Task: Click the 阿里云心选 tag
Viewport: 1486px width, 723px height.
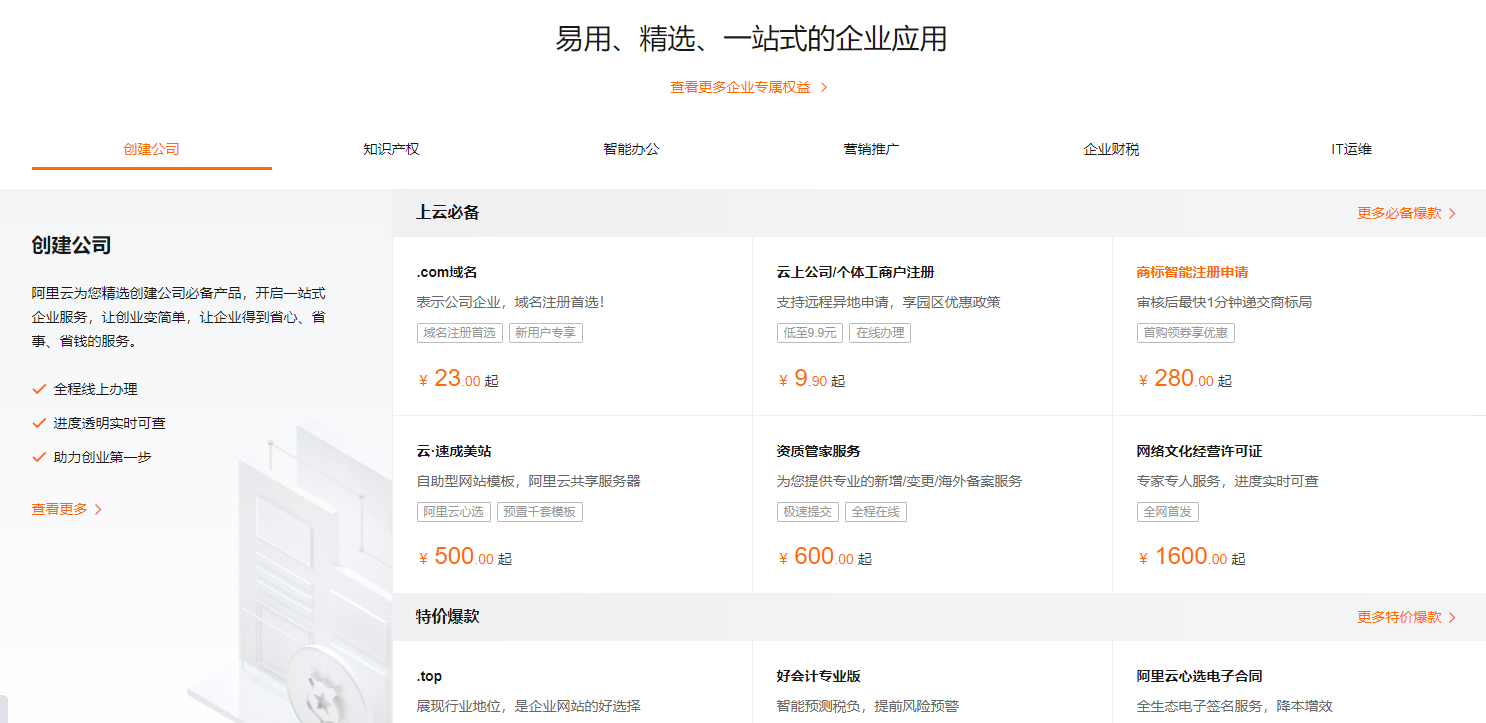Action: pyautogui.click(x=453, y=512)
